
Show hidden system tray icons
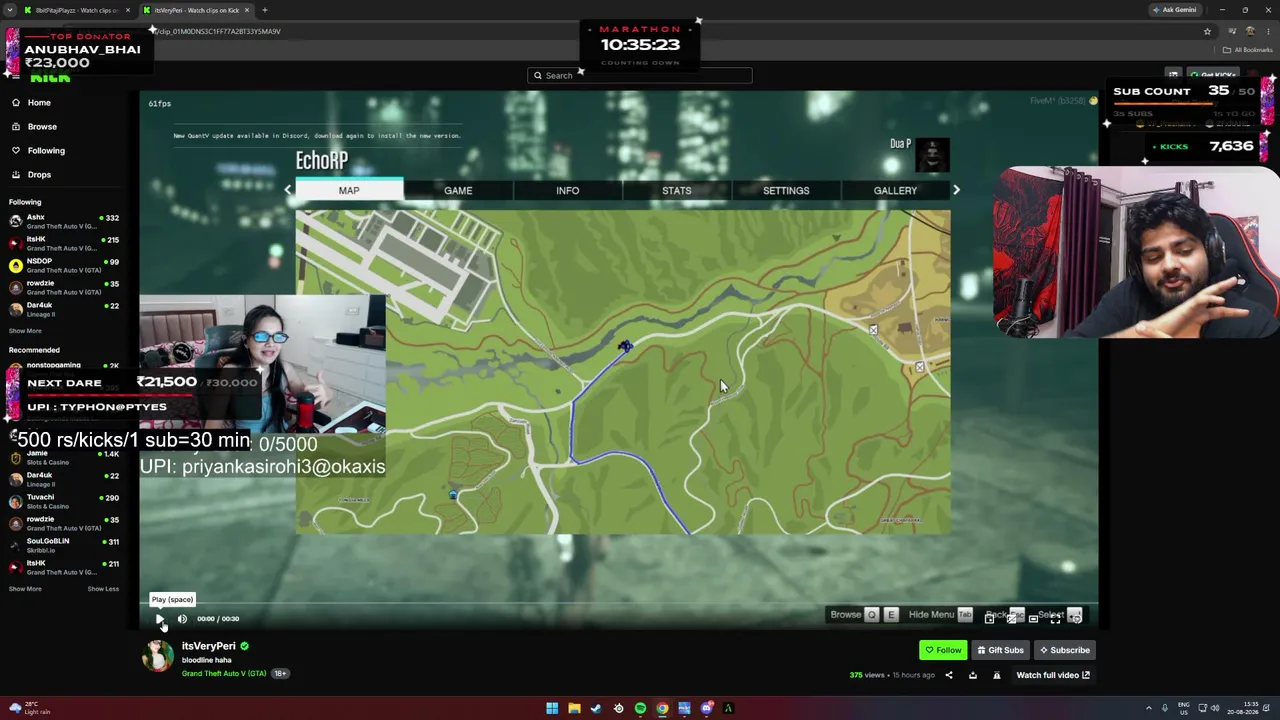1149,709
